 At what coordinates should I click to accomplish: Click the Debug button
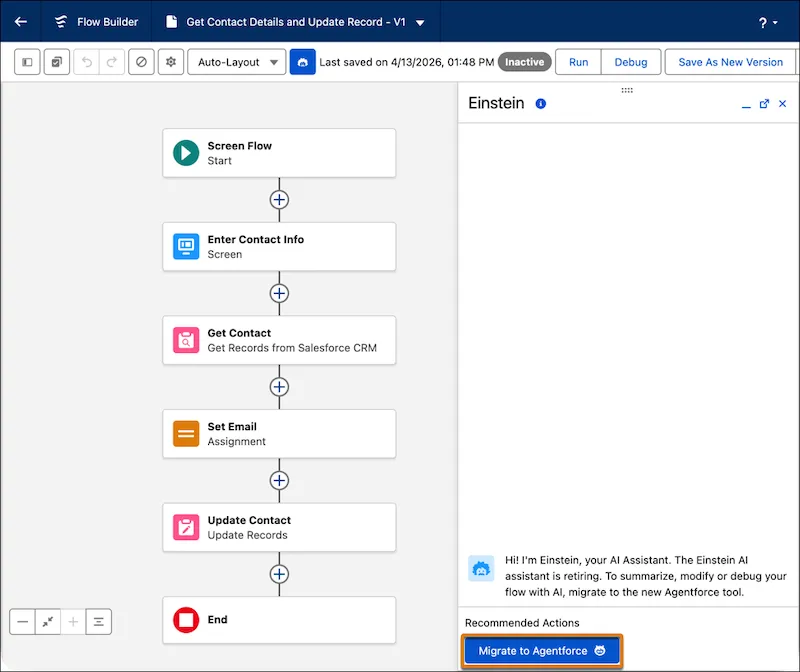click(630, 62)
